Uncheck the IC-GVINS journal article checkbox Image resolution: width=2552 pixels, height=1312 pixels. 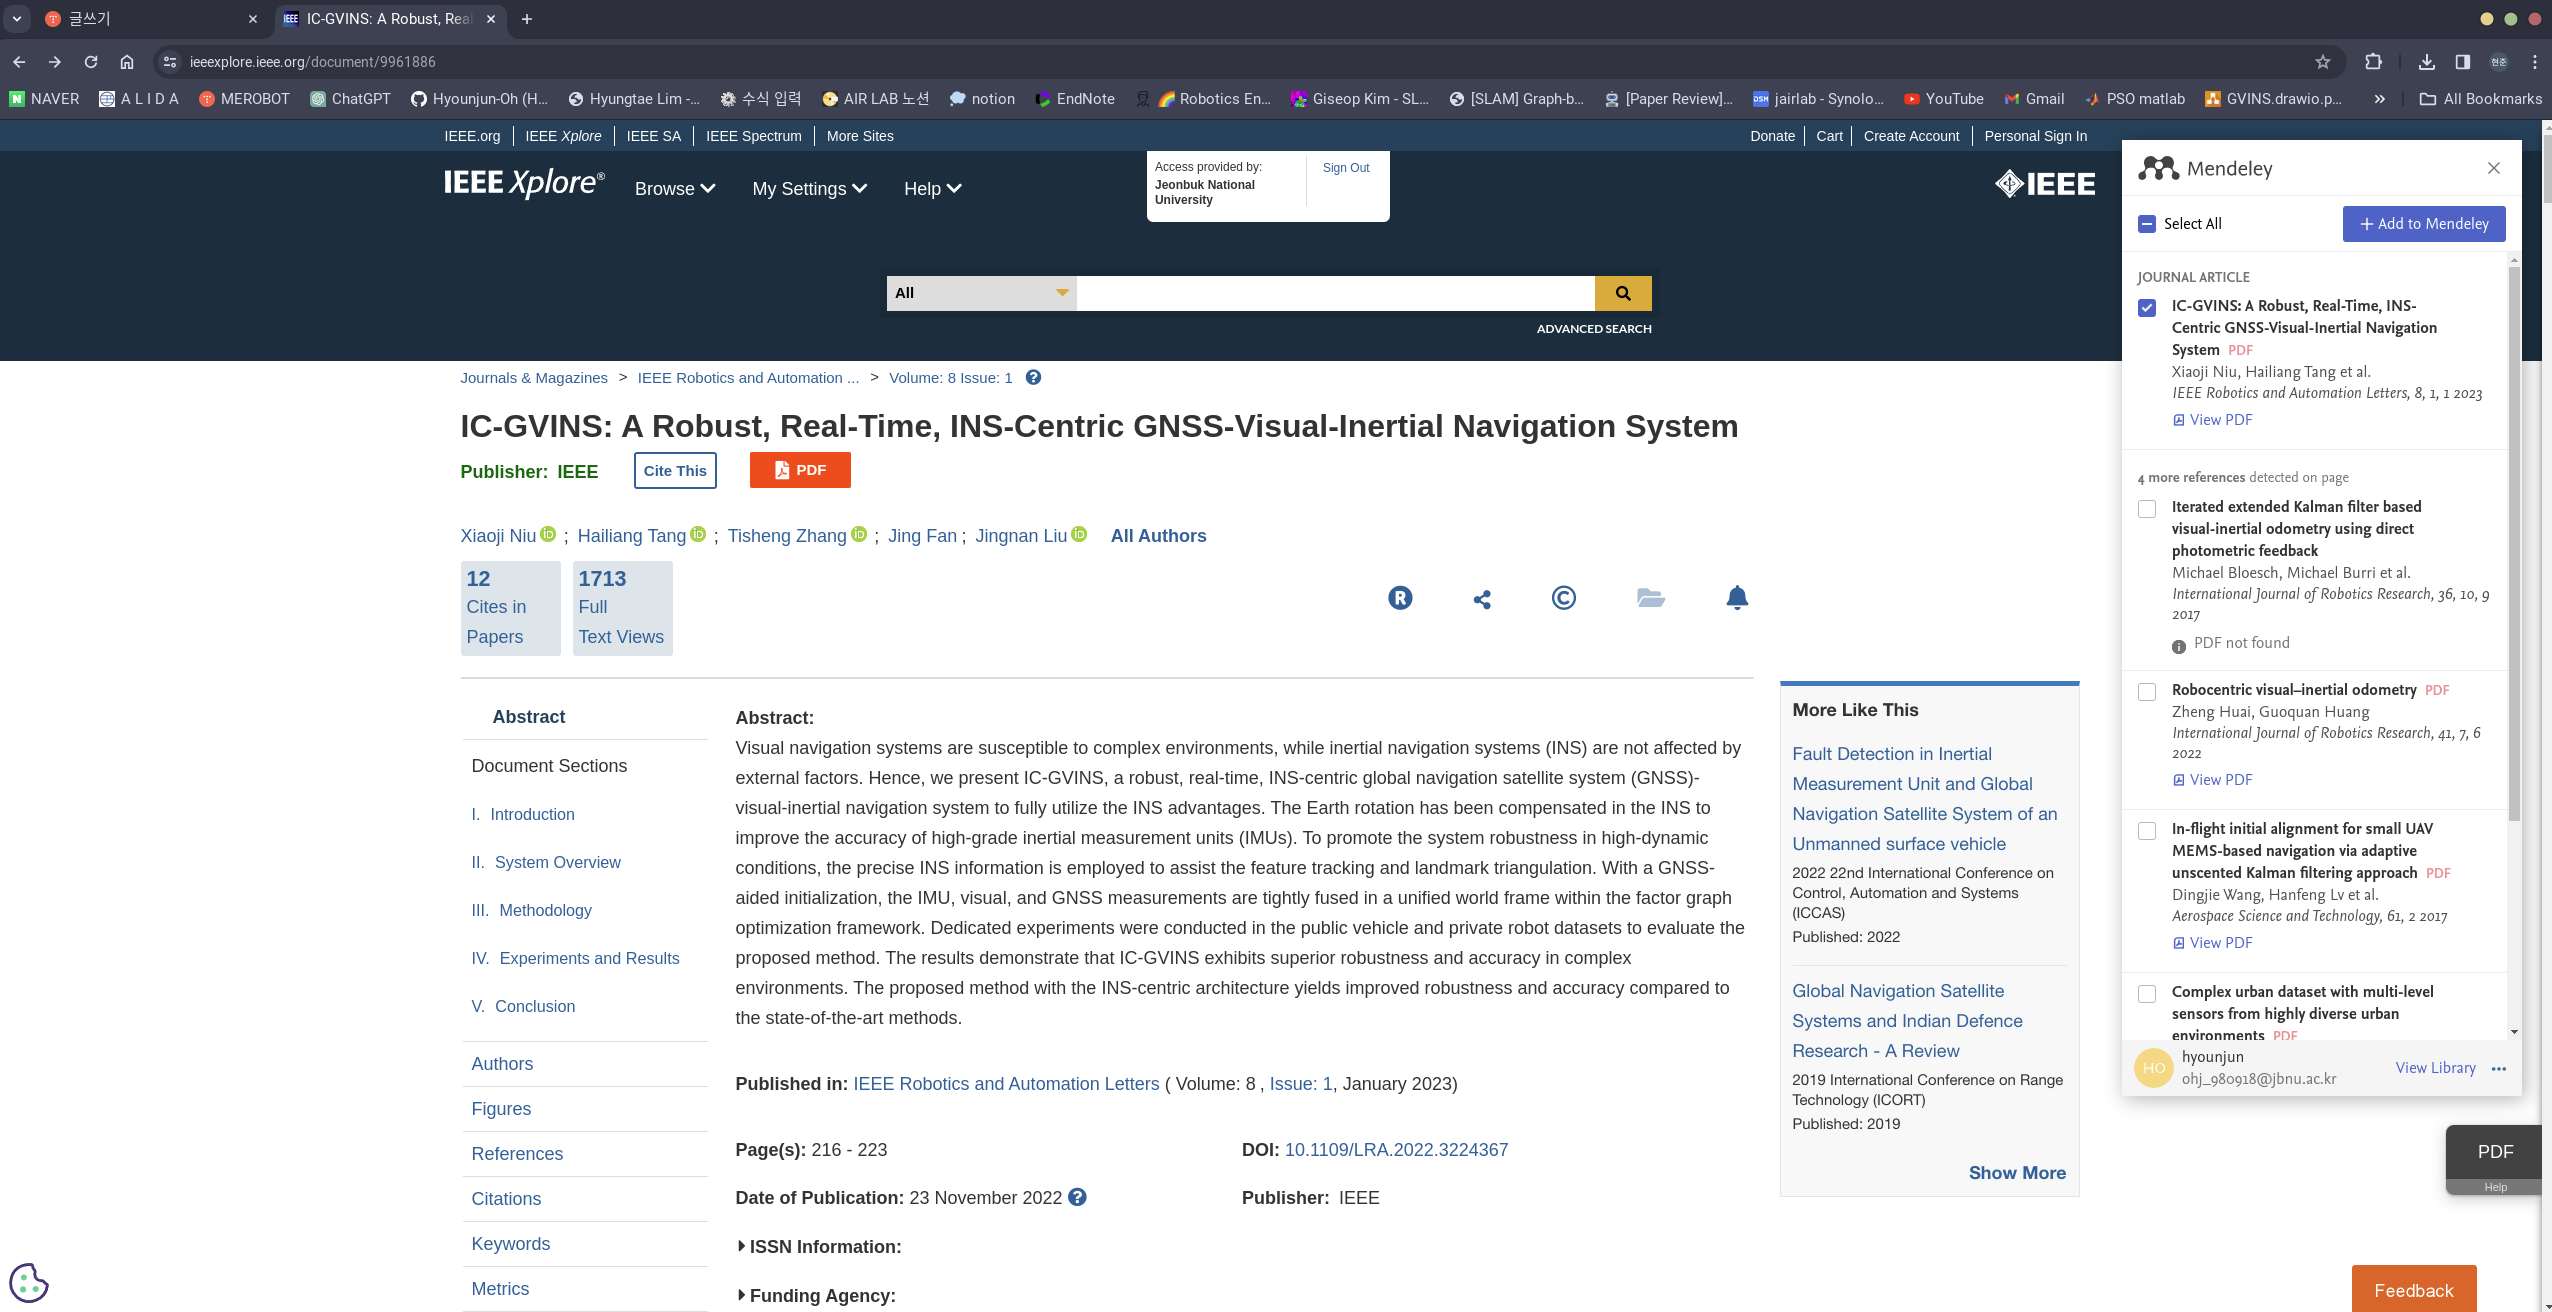pyautogui.click(x=2147, y=308)
